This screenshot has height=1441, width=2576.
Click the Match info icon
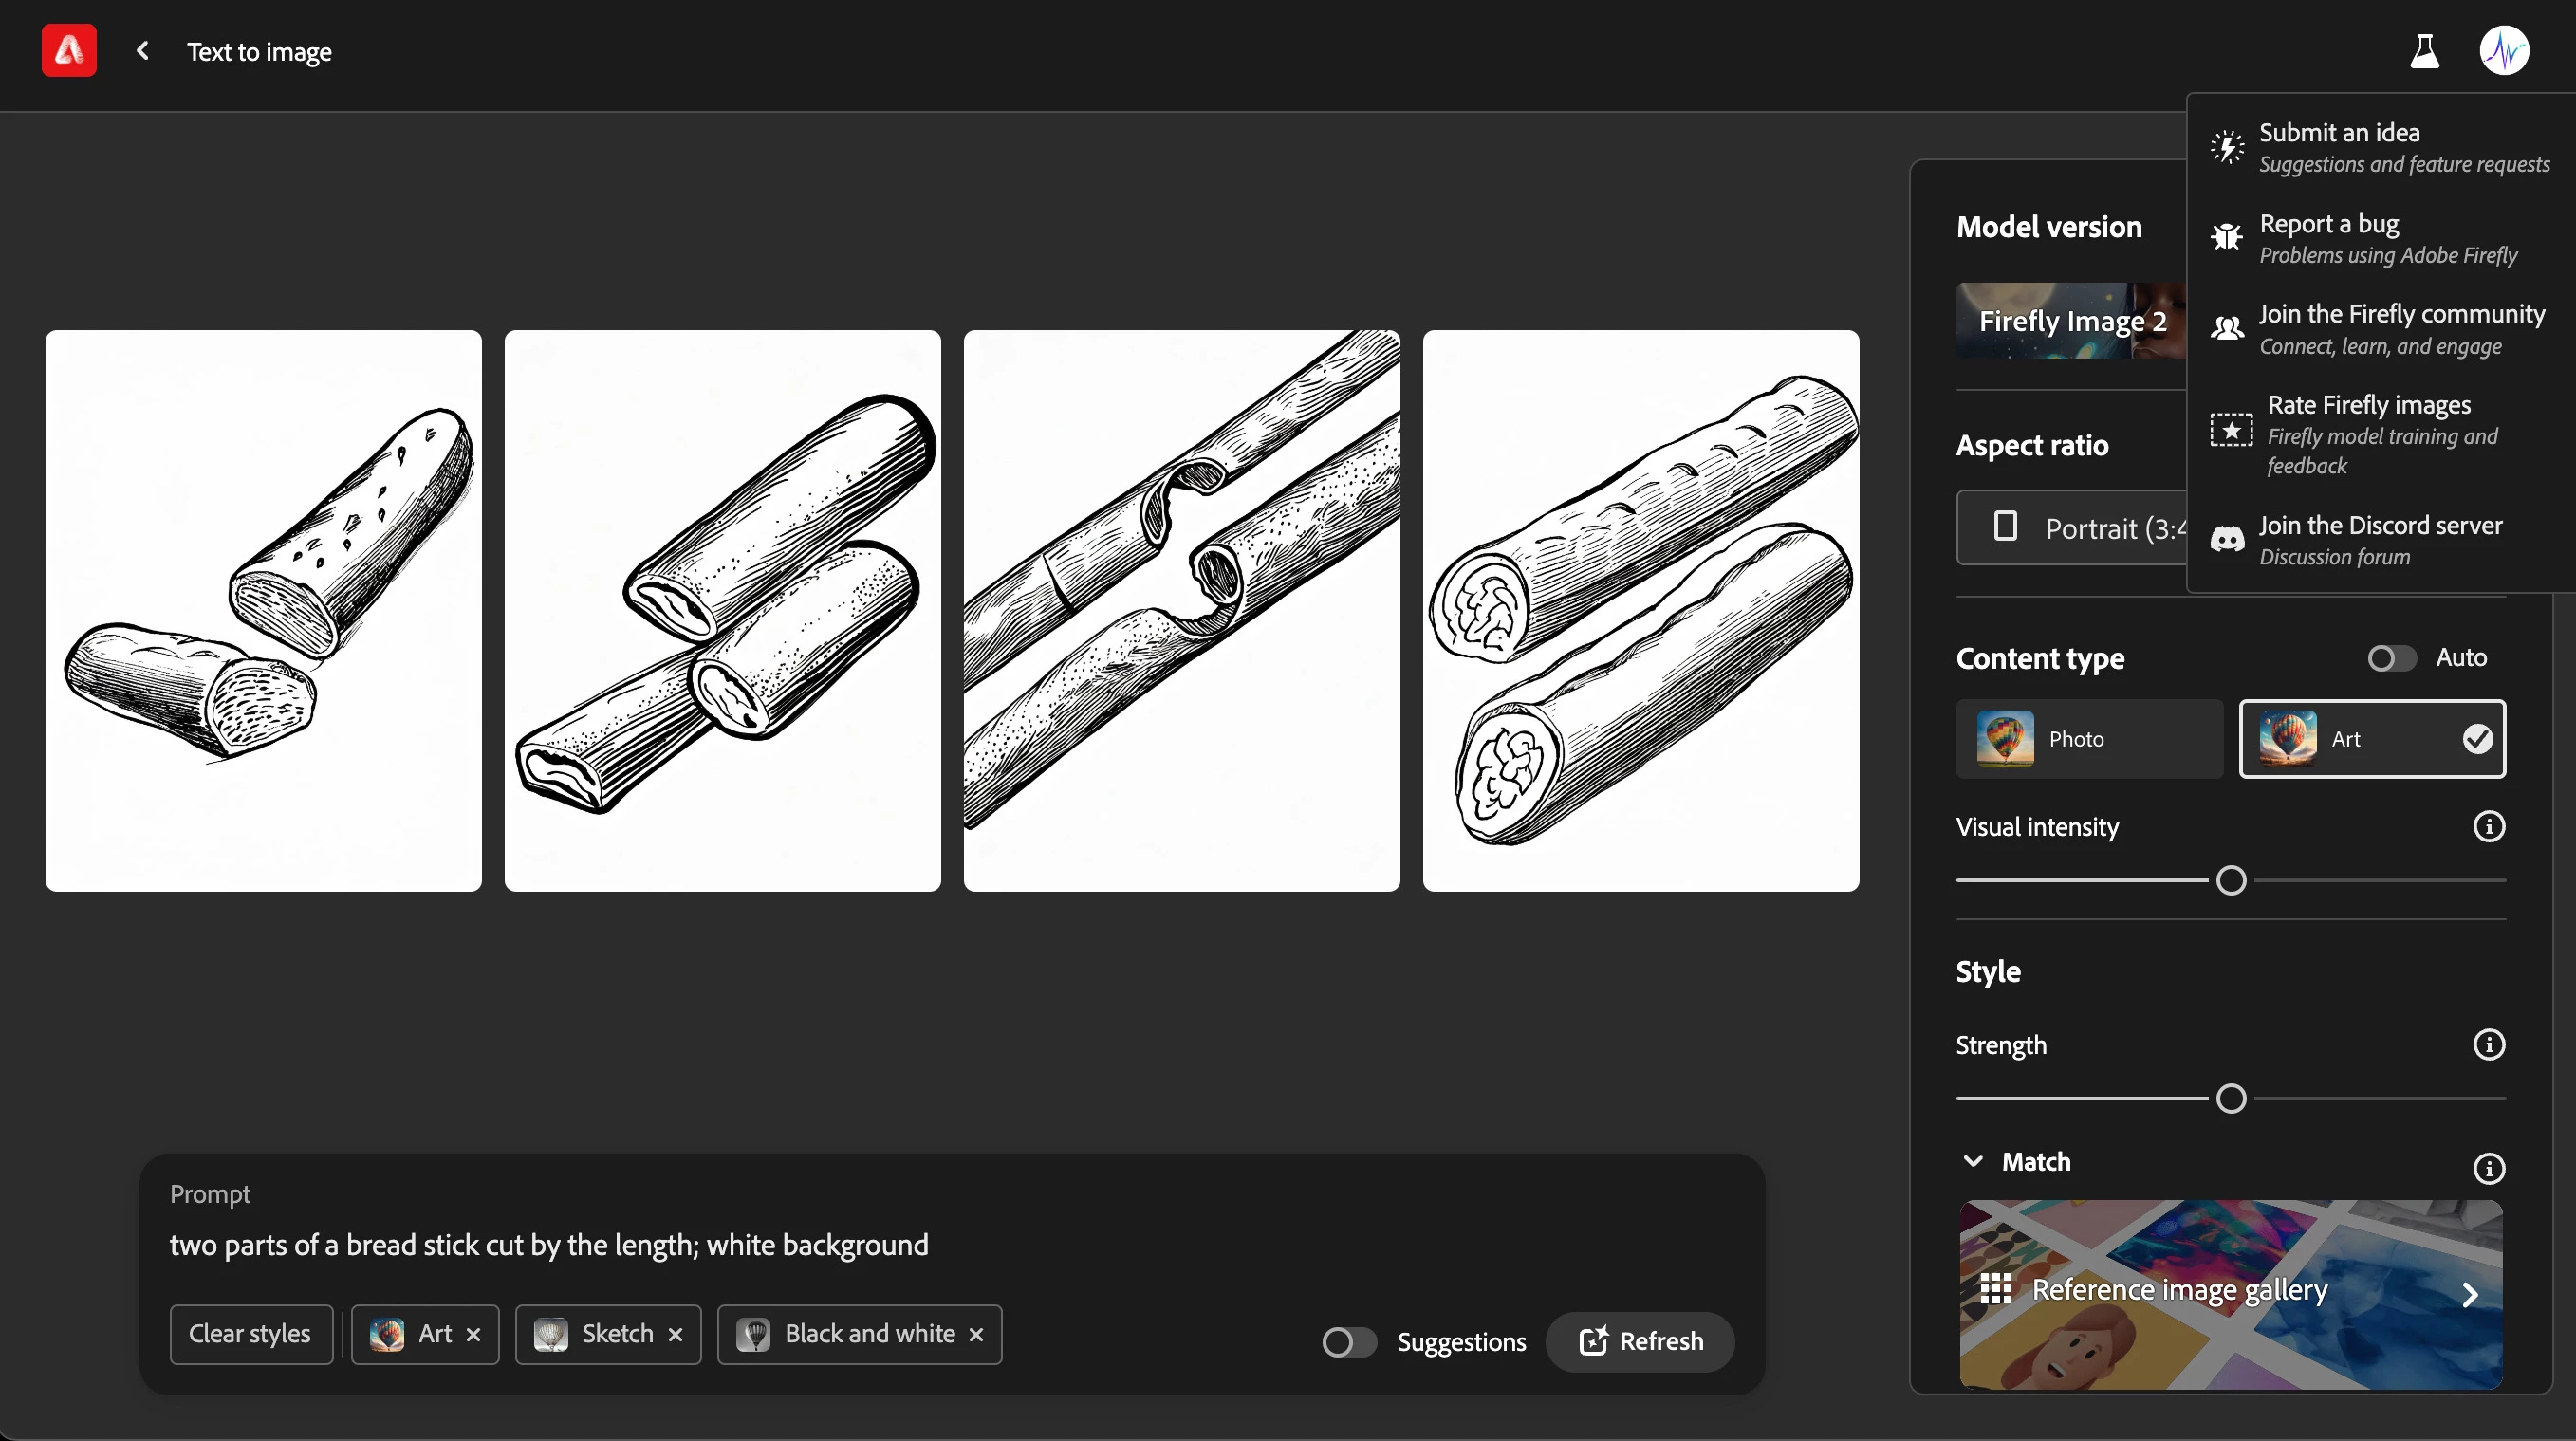pyautogui.click(x=2488, y=1167)
